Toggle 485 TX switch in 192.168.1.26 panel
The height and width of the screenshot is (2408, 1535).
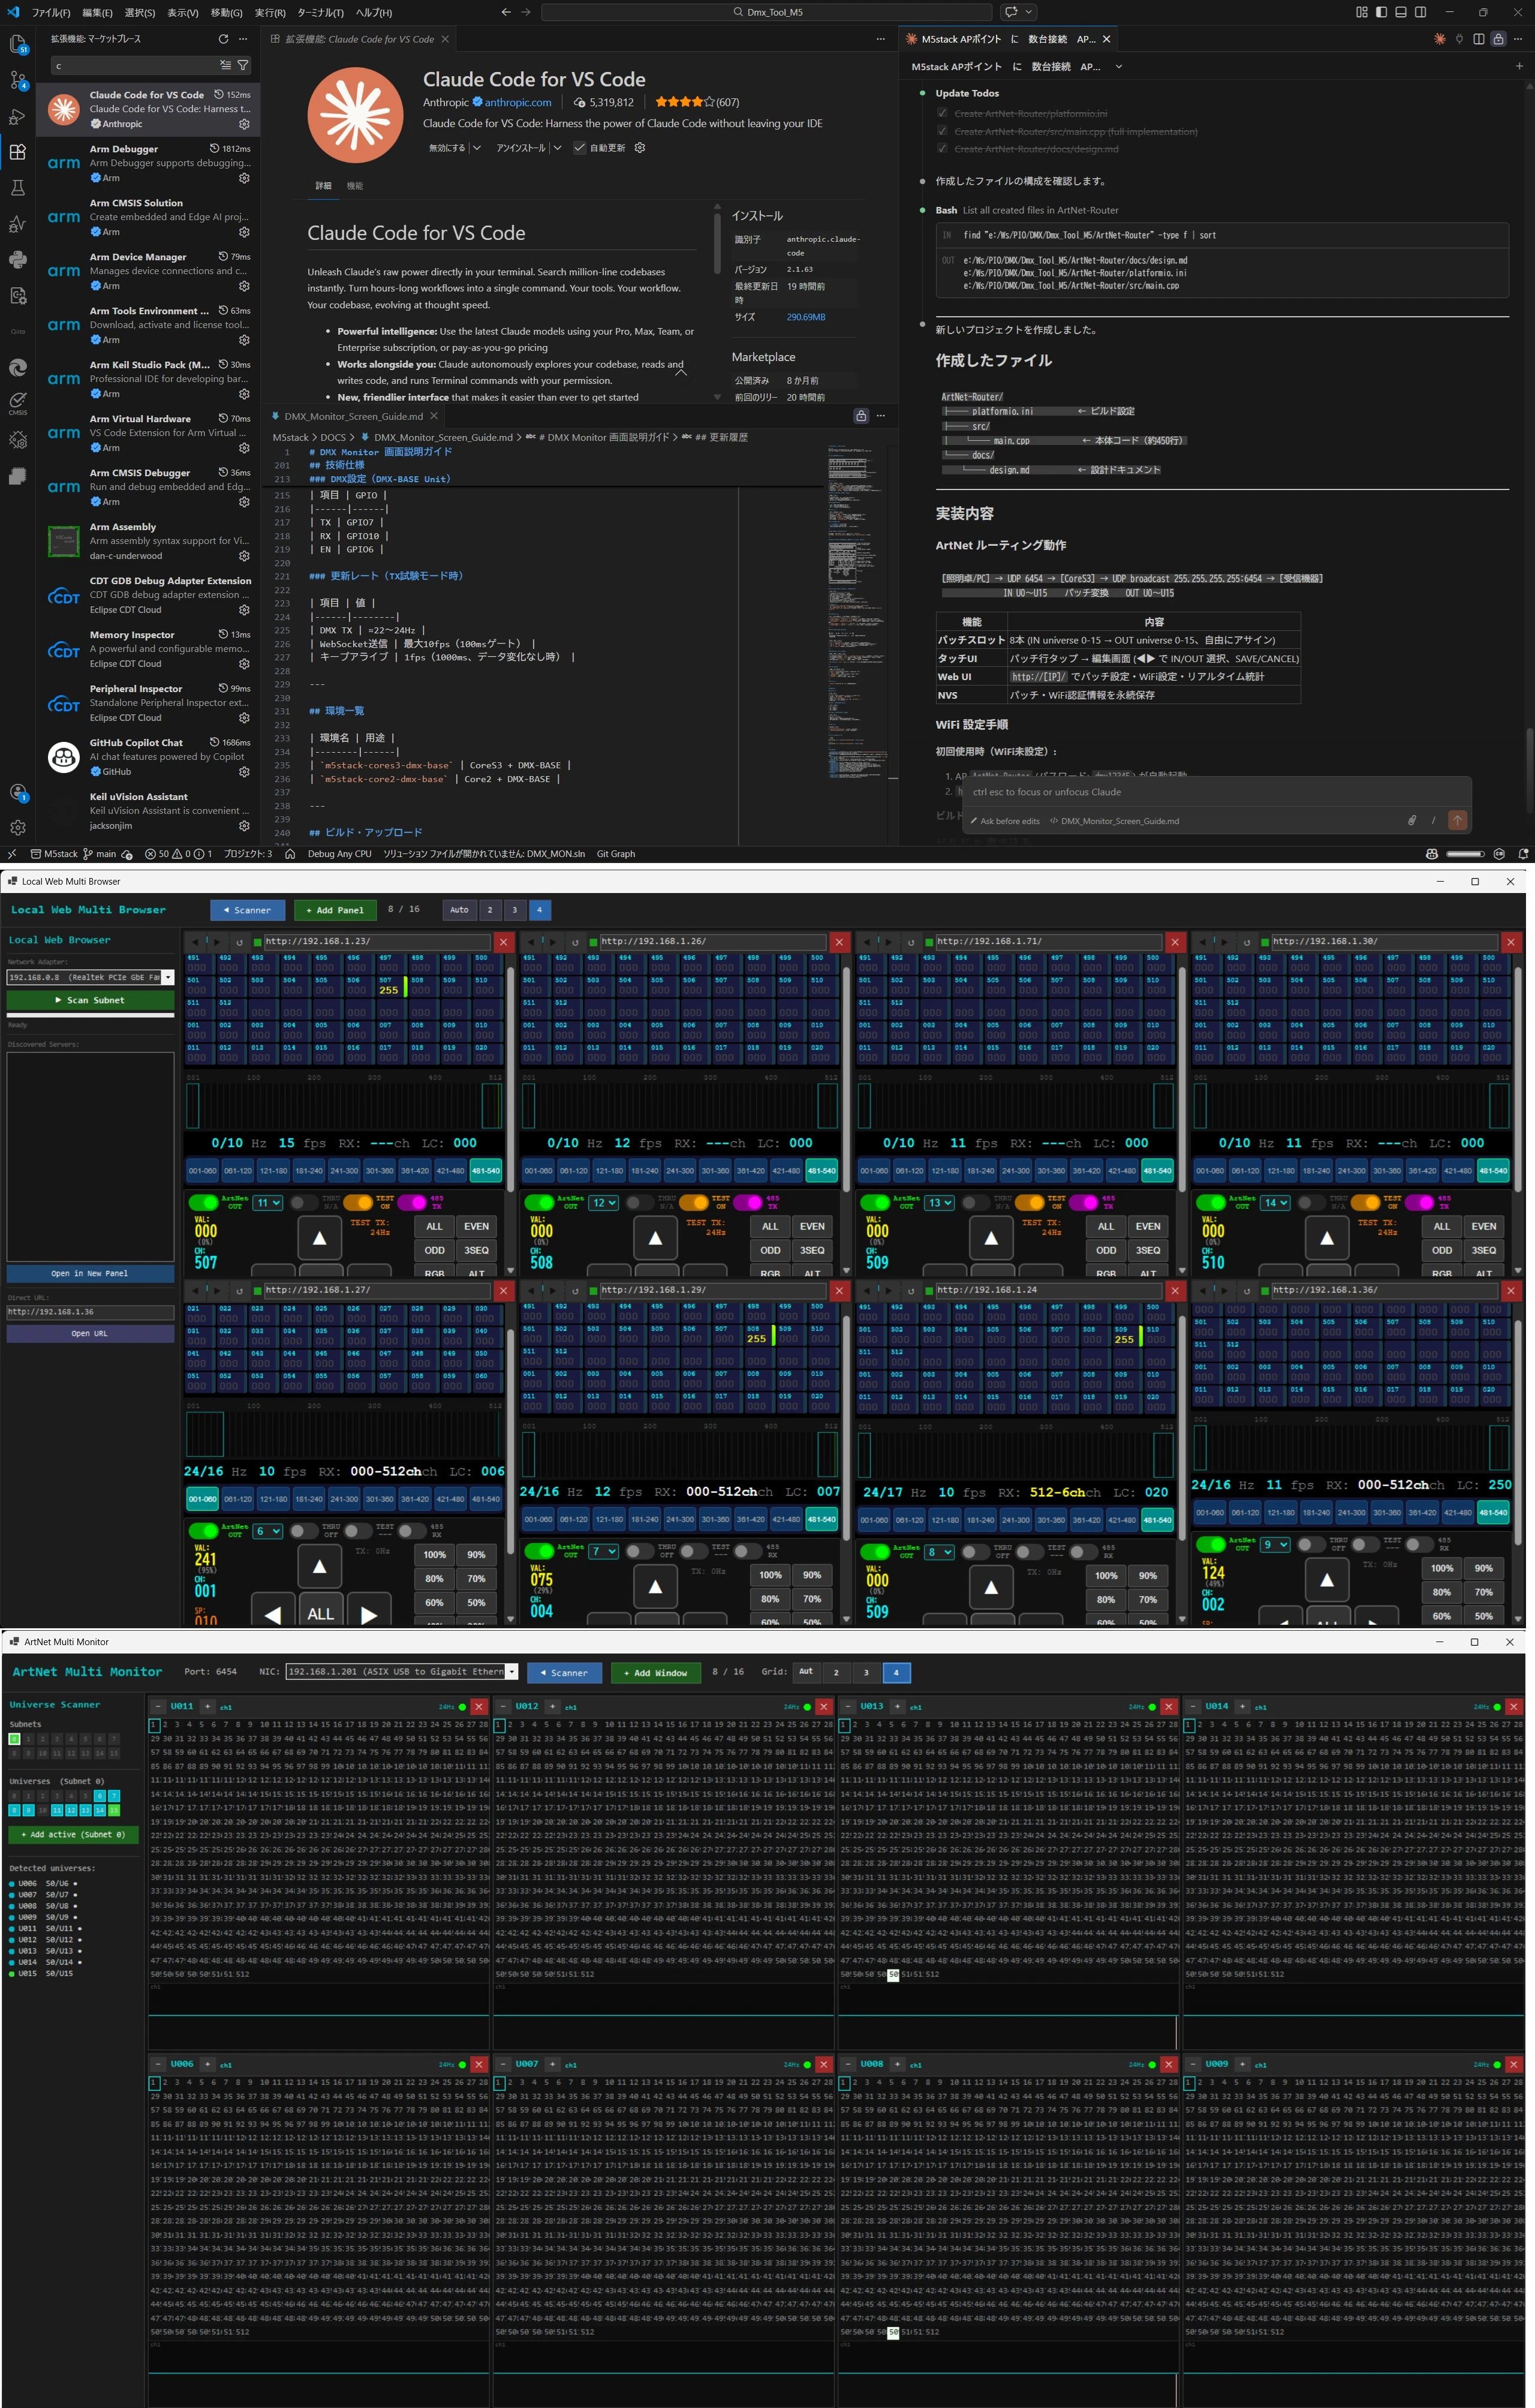coord(748,1202)
